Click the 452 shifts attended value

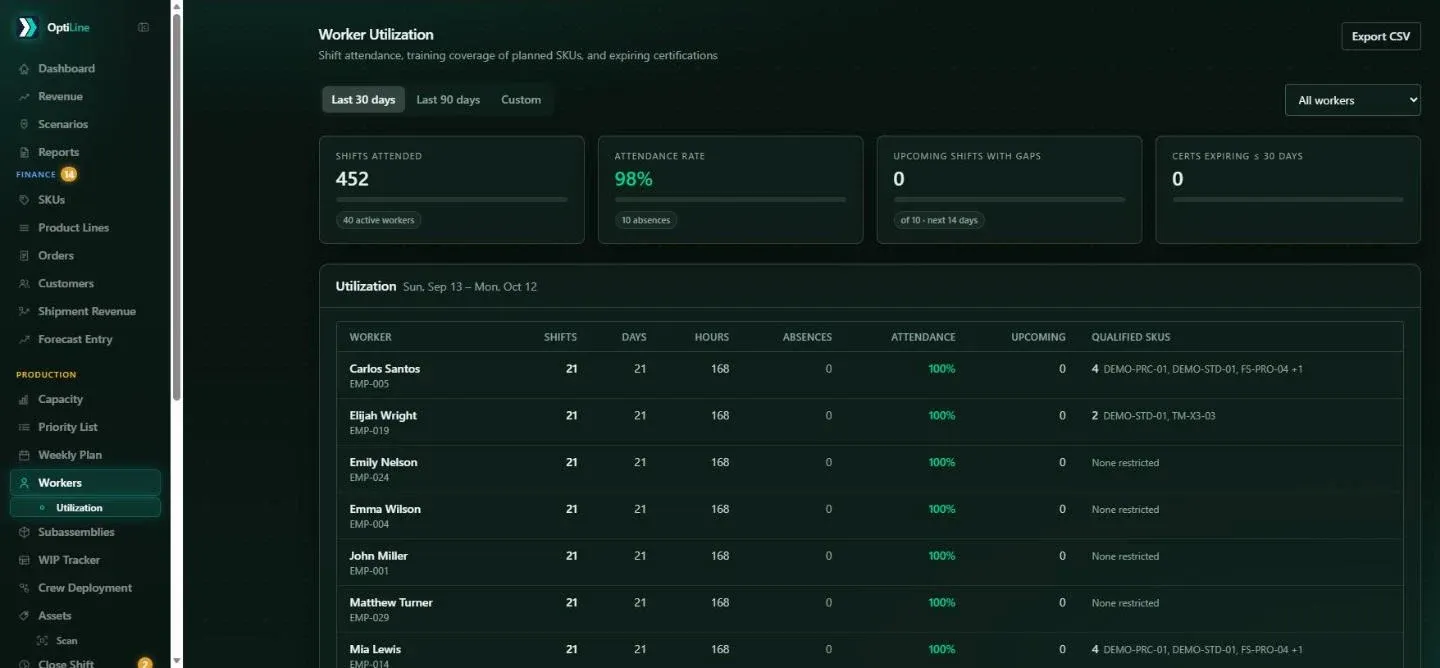[352, 179]
